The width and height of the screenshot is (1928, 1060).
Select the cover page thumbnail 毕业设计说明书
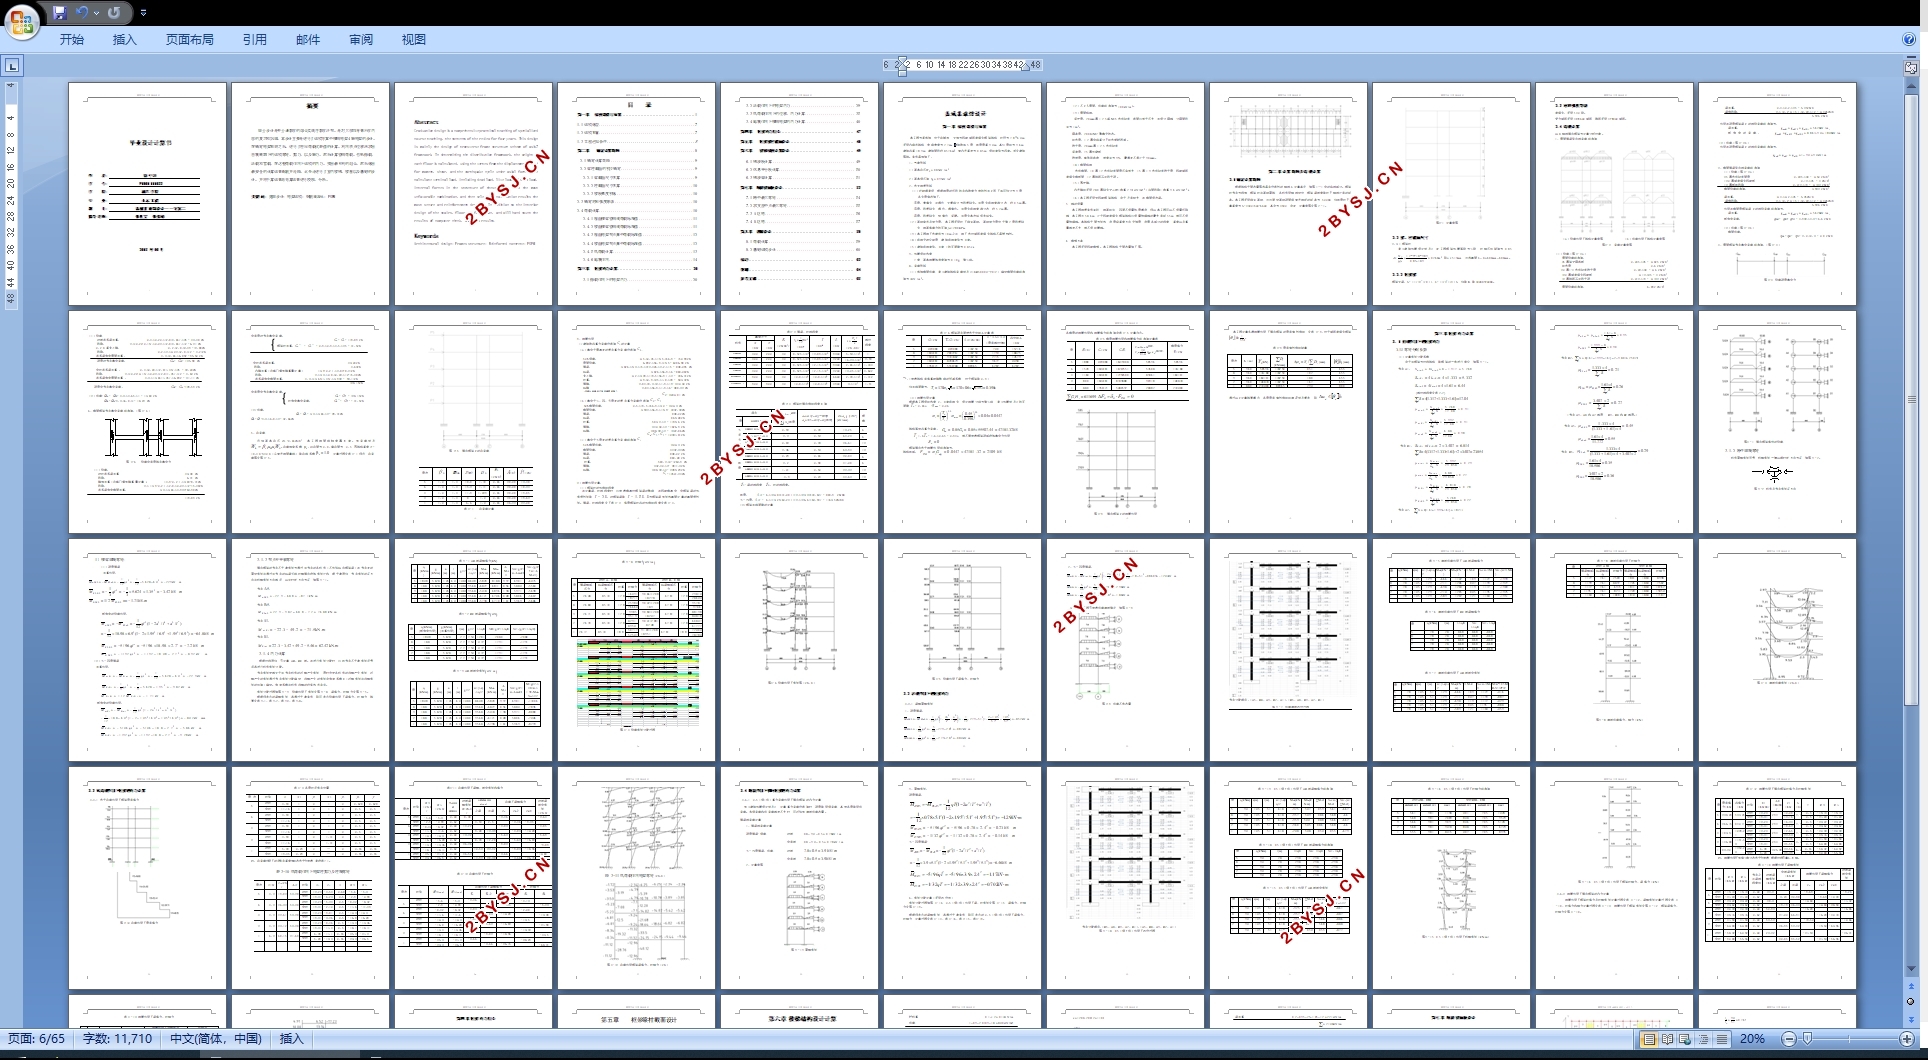coord(148,194)
